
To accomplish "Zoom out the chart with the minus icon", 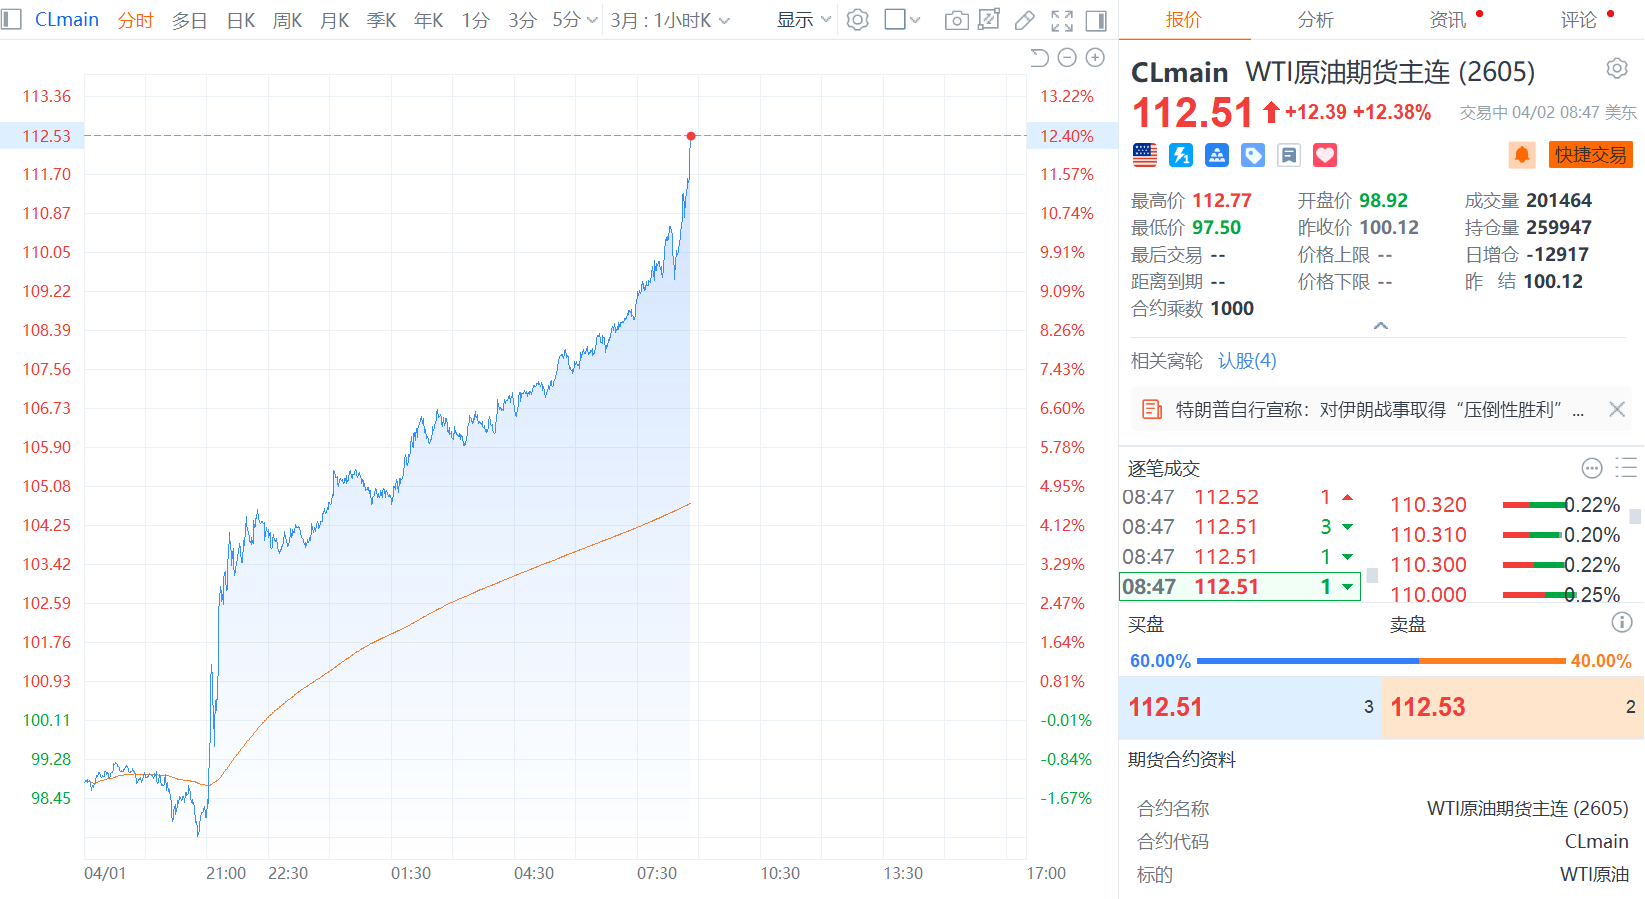I will point(1067,58).
